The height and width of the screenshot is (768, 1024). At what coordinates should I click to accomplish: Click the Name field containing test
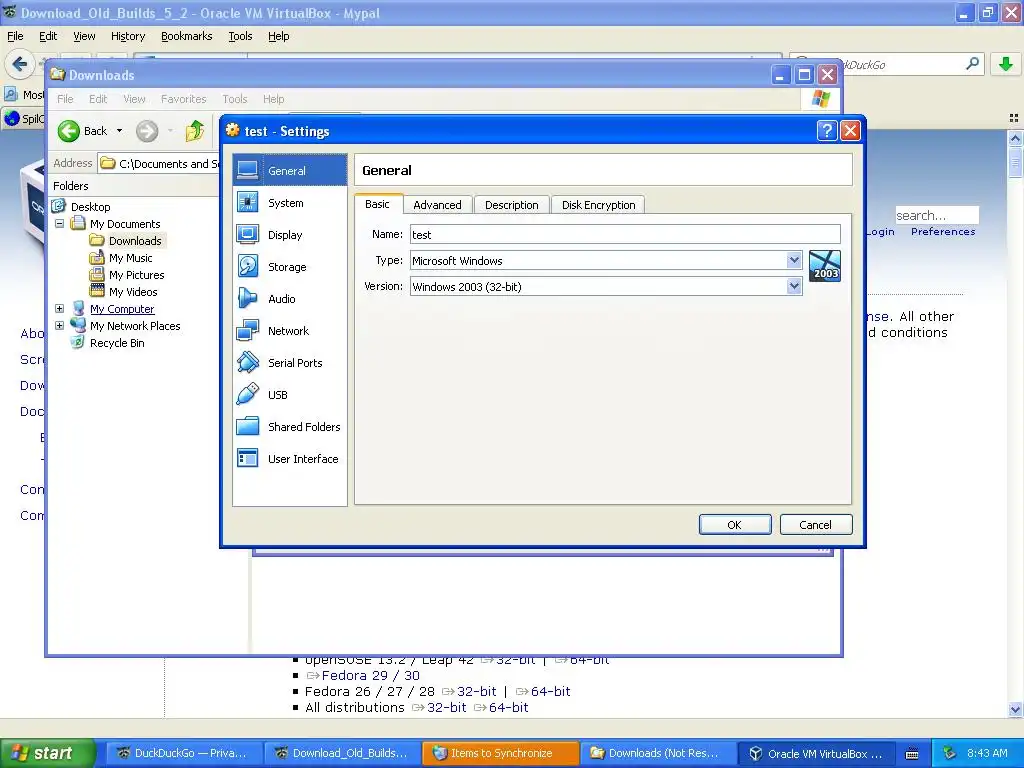[x=625, y=234]
